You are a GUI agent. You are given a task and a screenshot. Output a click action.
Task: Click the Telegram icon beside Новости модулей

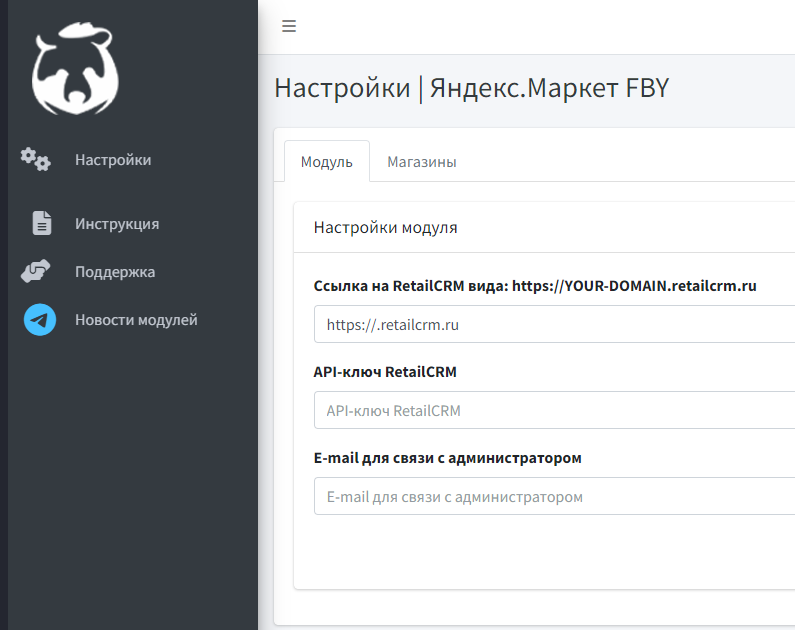(x=40, y=319)
